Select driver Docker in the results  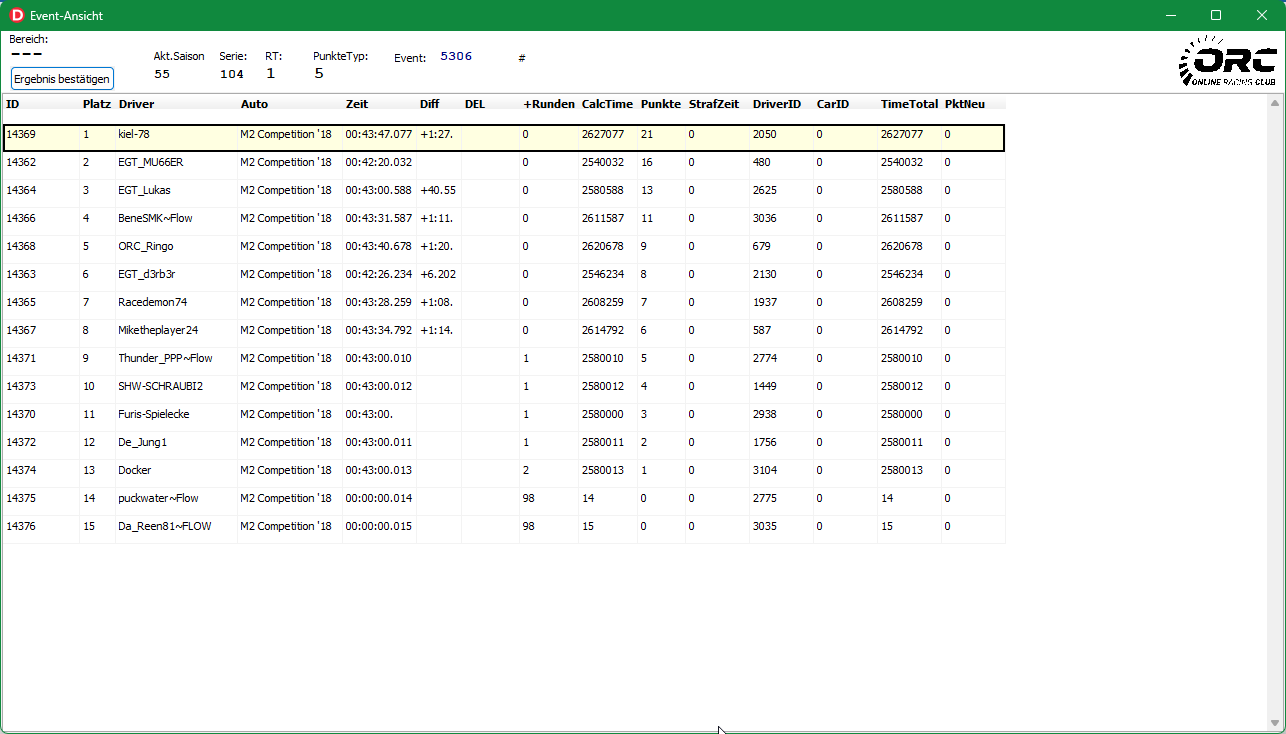(x=135, y=470)
